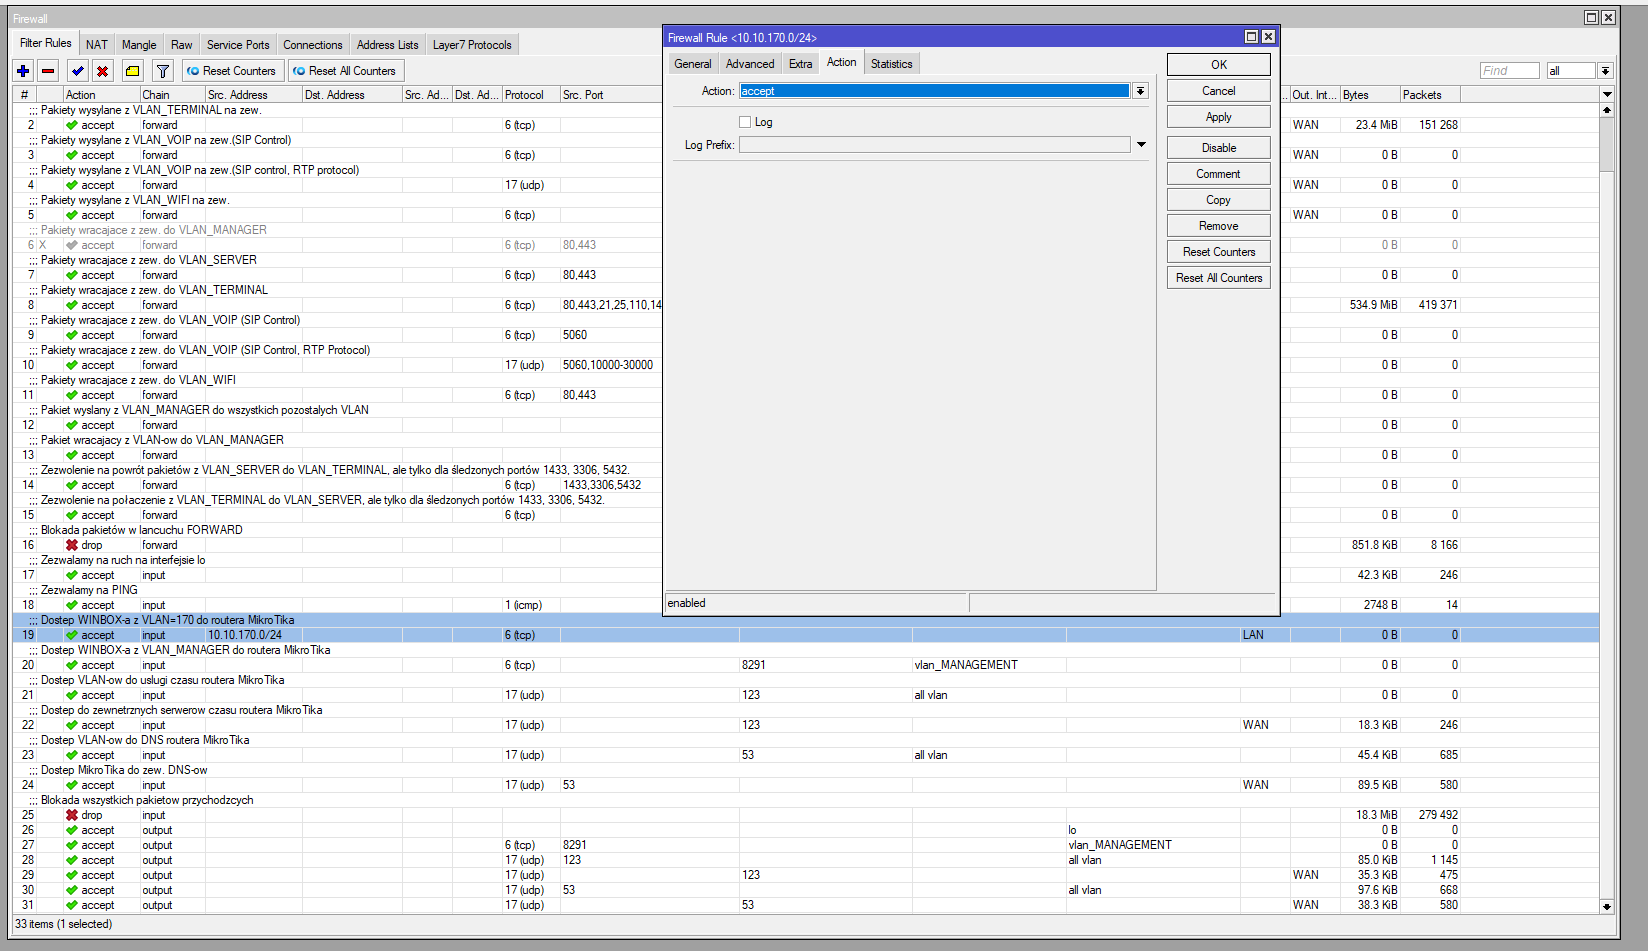Image resolution: width=1648 pixels, height=951 pixels.
Task: Enable the Log checkbox
Action: (x=745, y=122)
